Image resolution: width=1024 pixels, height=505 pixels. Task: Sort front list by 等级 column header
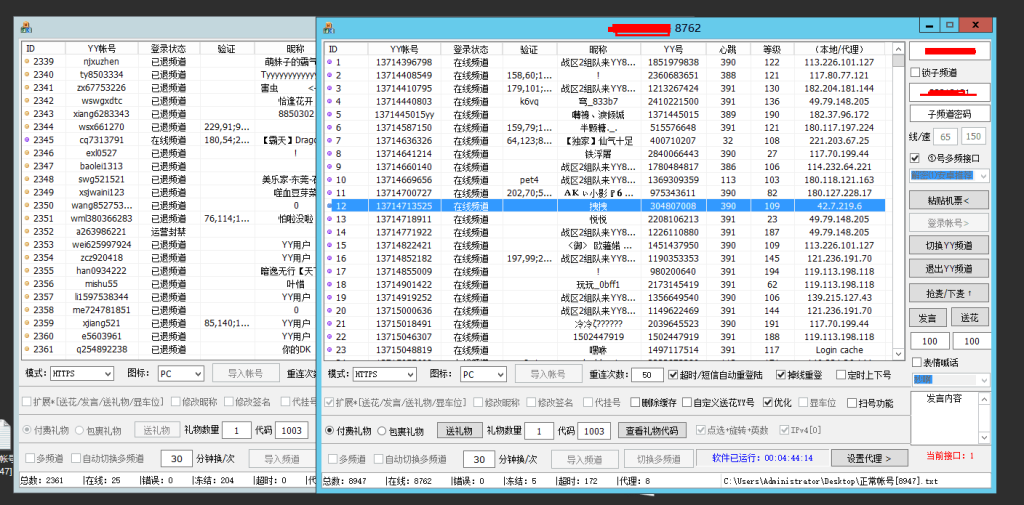(x=771, y=49)
